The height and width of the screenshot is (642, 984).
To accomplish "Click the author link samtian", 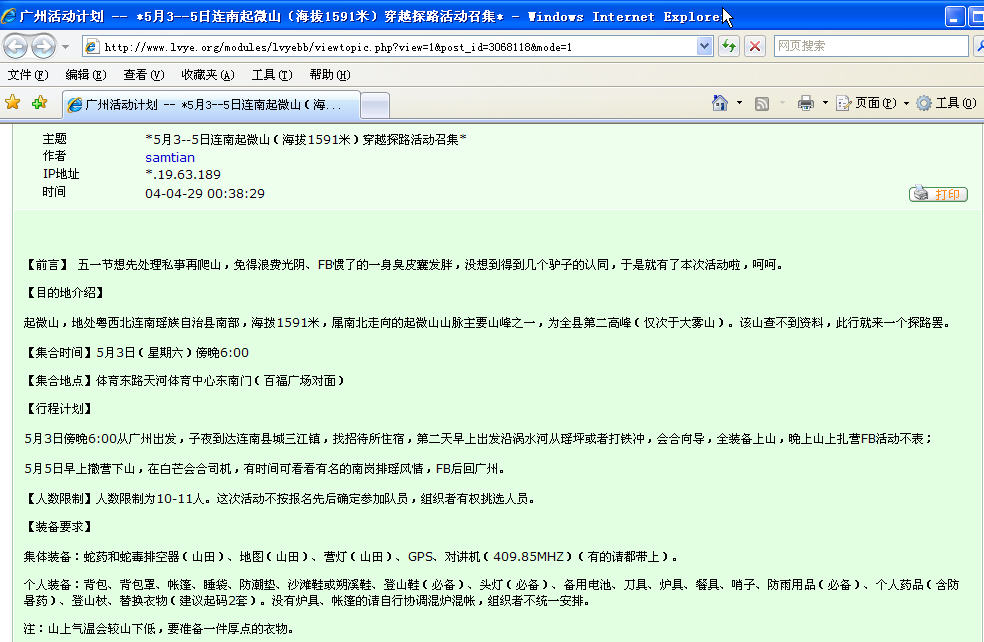I will click(x=170, y=157).
